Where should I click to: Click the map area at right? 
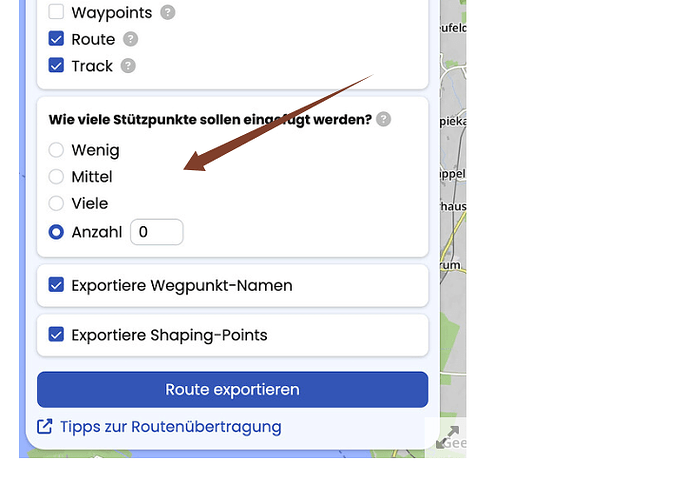tap(453, 218)
